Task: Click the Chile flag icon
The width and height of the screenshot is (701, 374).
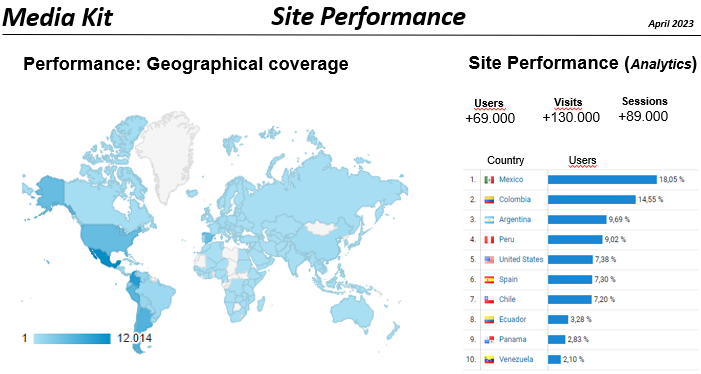Action: (x=489, y=300)
